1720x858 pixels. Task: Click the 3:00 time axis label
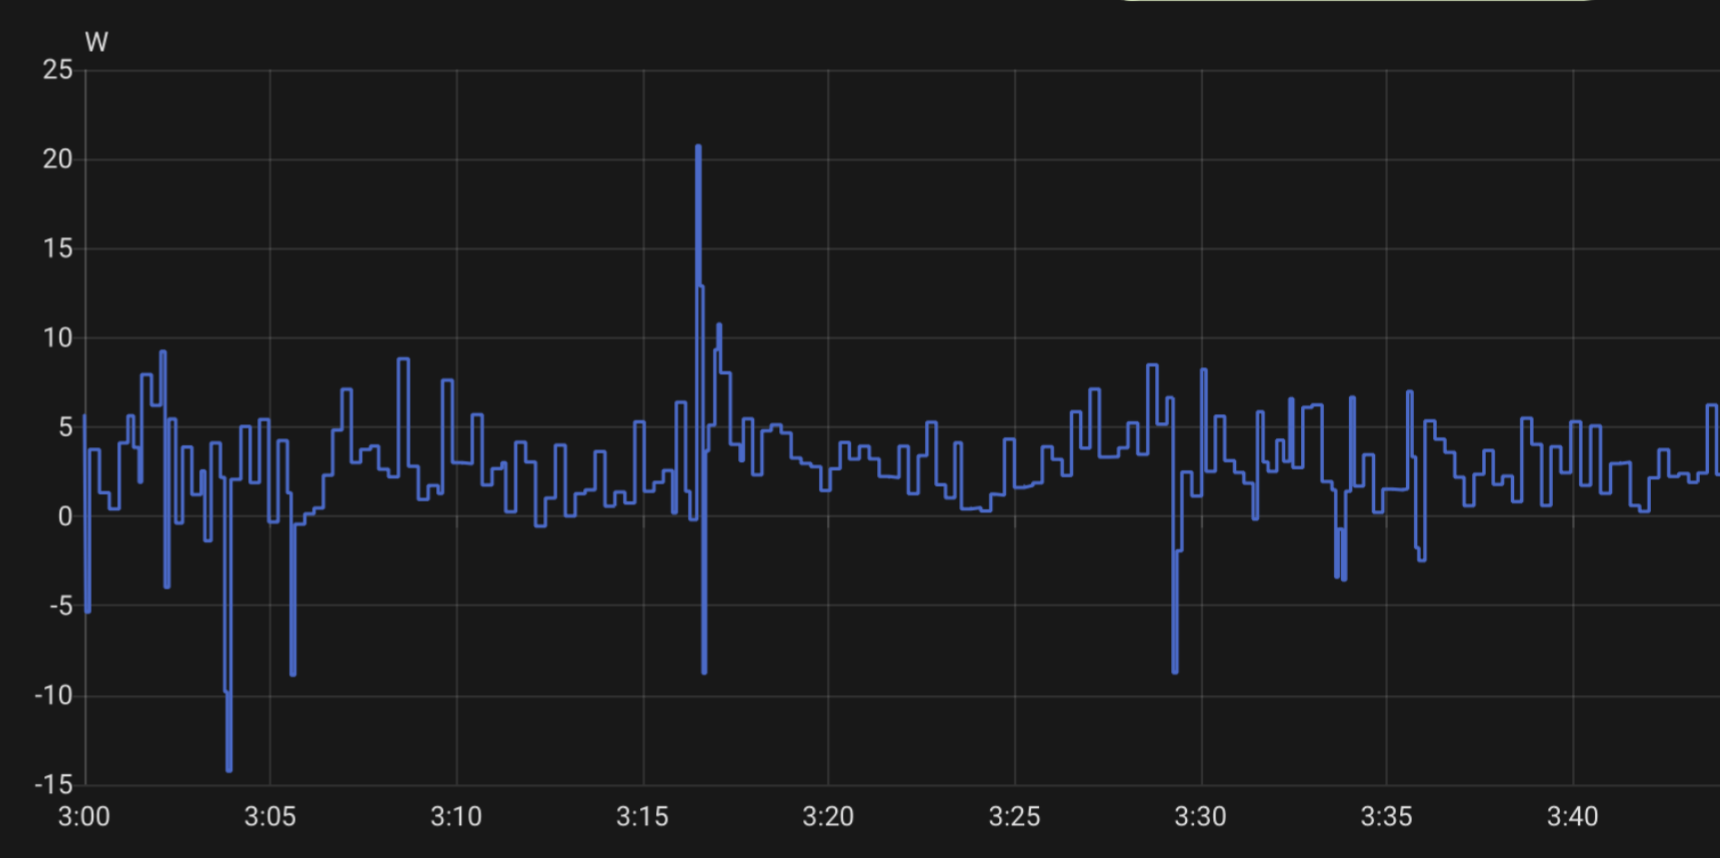tap(84, 817)
